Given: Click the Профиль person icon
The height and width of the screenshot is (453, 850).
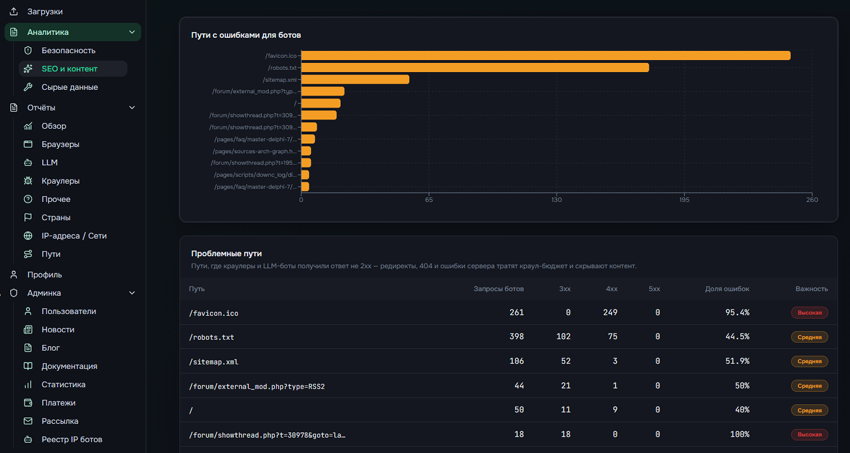Looking at the screenshot, I should click(x=14, y=275).
